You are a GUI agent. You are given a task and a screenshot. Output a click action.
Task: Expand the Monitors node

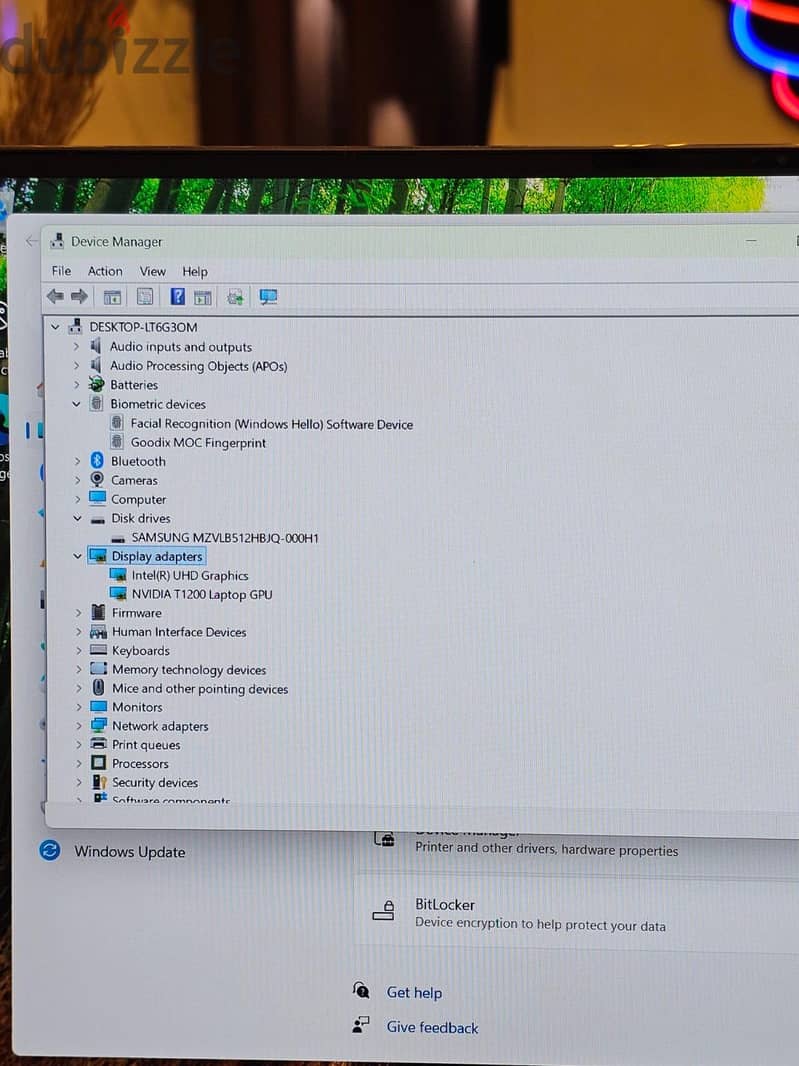(79, 707)
